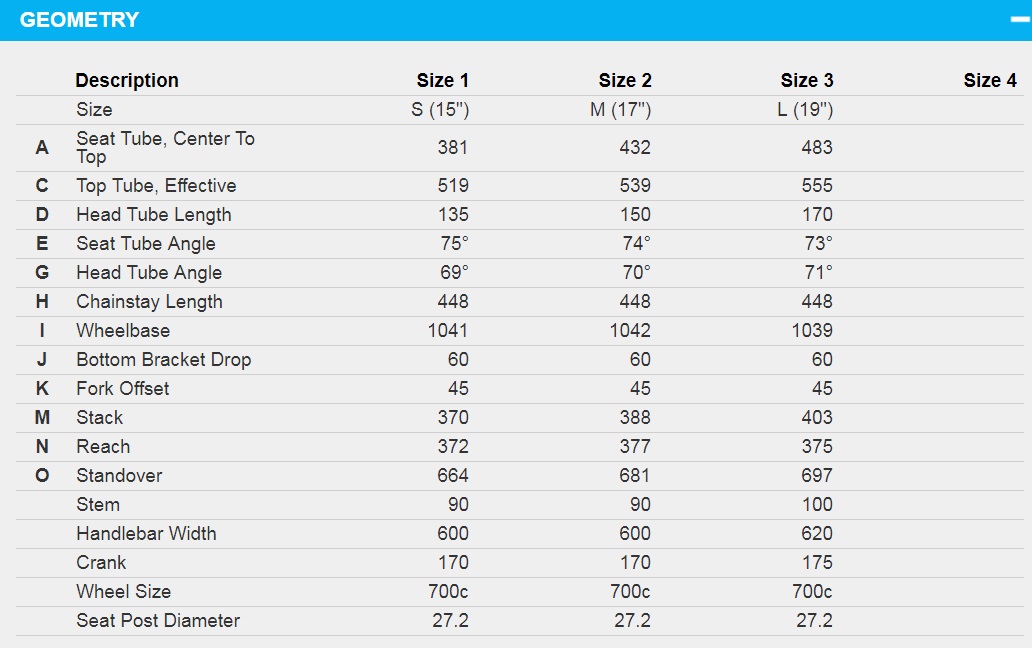Select the Seat Tube, Center To Top row label
Image resolution: width=1032 pixels, height=648 pixels.
pos(165,147)
